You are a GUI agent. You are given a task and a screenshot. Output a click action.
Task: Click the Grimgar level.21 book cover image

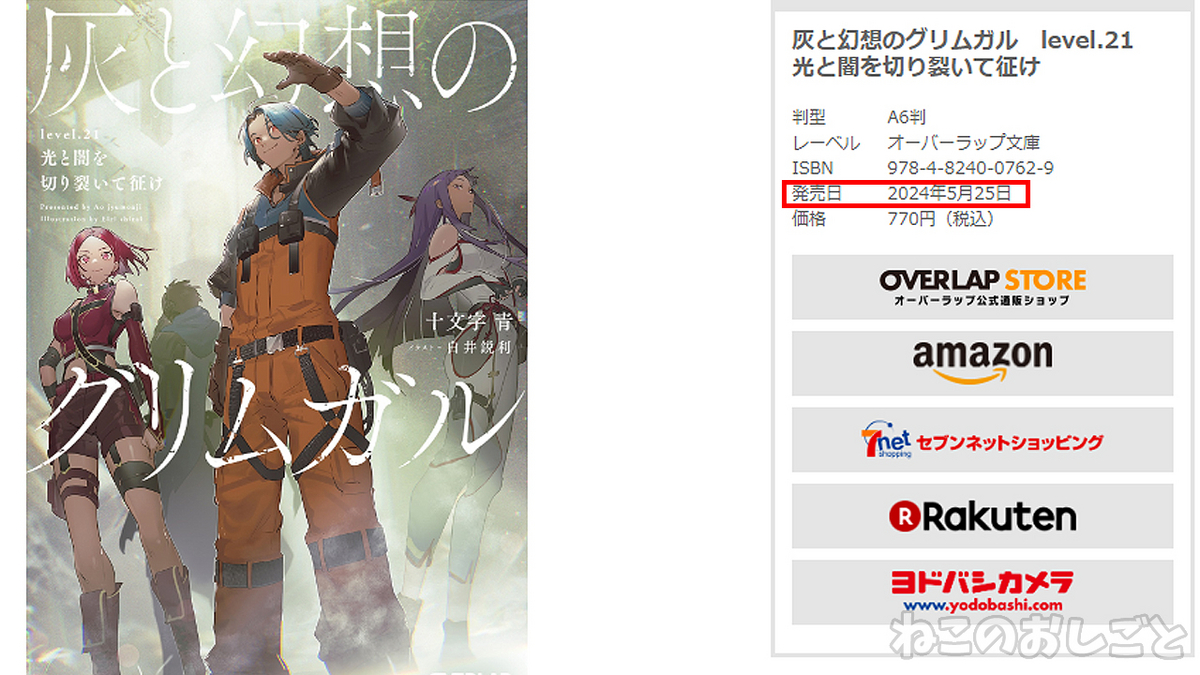[x=277, y=337]
